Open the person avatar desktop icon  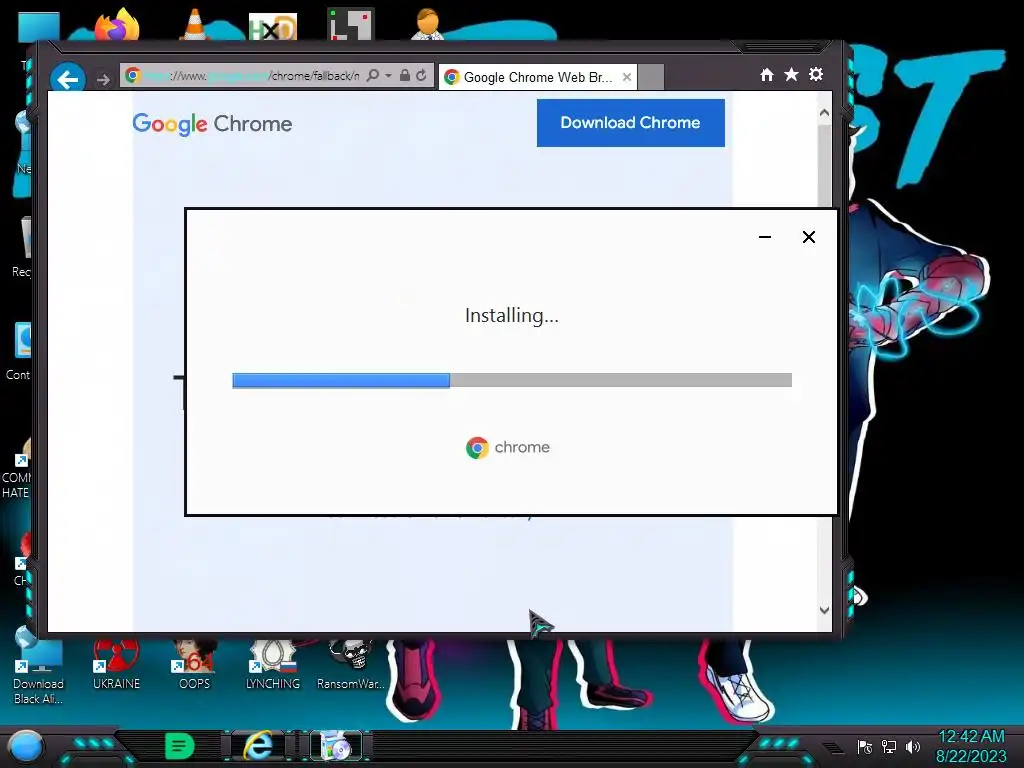(428, 25)
